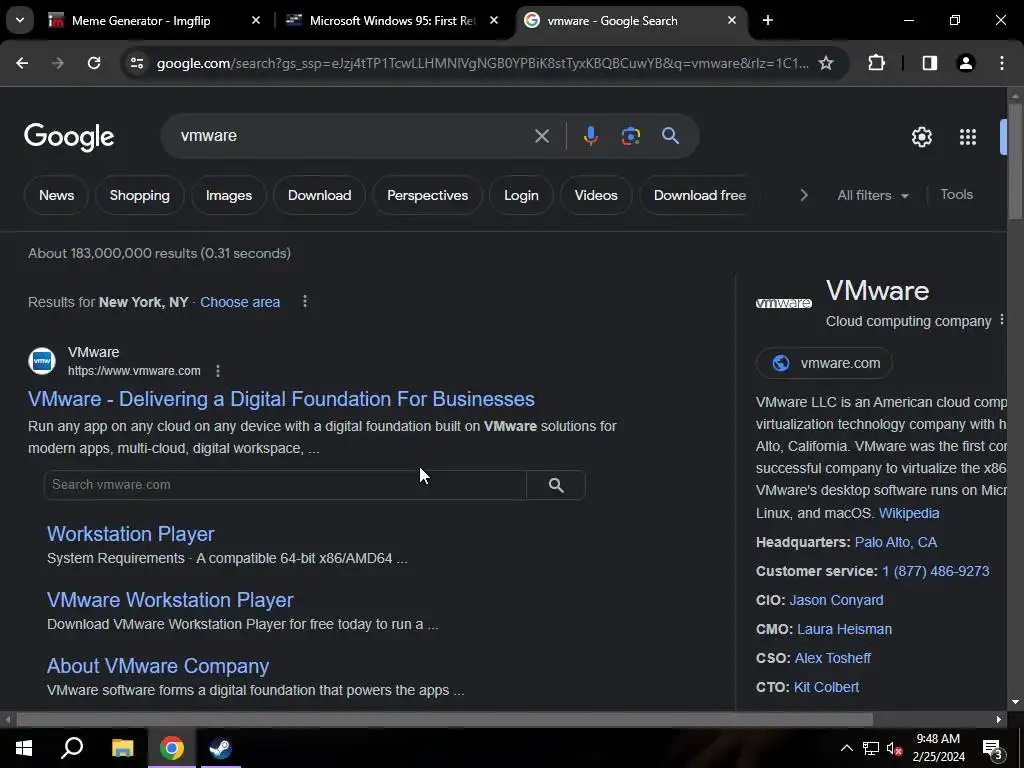The image size is (1024, 768).
Task: Click customer service phone number link
Action: [935, 571]
